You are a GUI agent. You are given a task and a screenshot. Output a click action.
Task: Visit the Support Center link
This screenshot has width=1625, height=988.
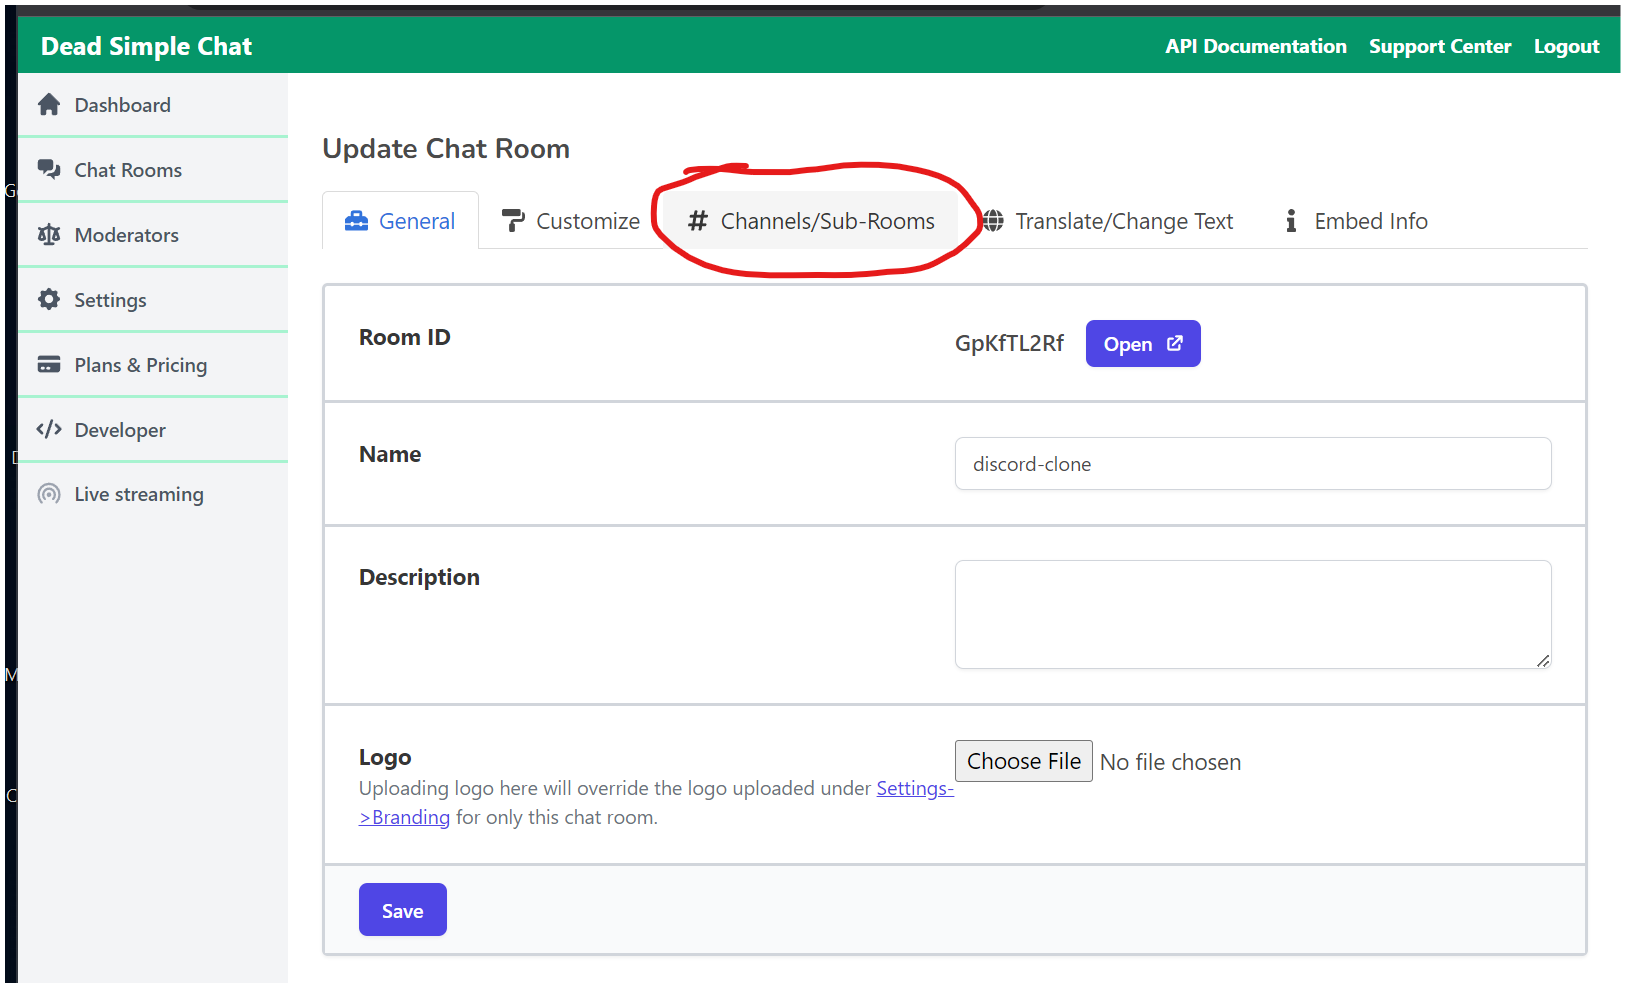coord(1439,46)
